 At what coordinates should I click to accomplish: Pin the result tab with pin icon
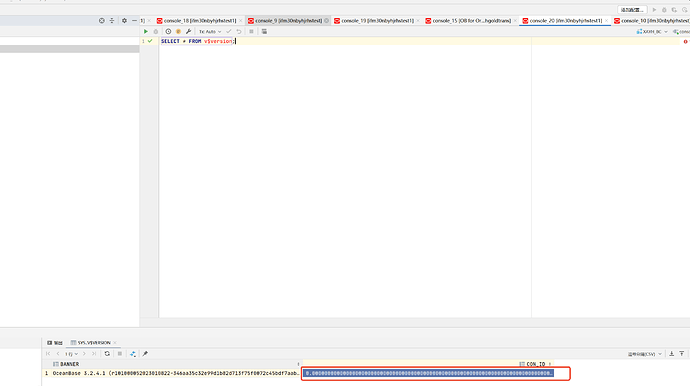click(145, 354)
